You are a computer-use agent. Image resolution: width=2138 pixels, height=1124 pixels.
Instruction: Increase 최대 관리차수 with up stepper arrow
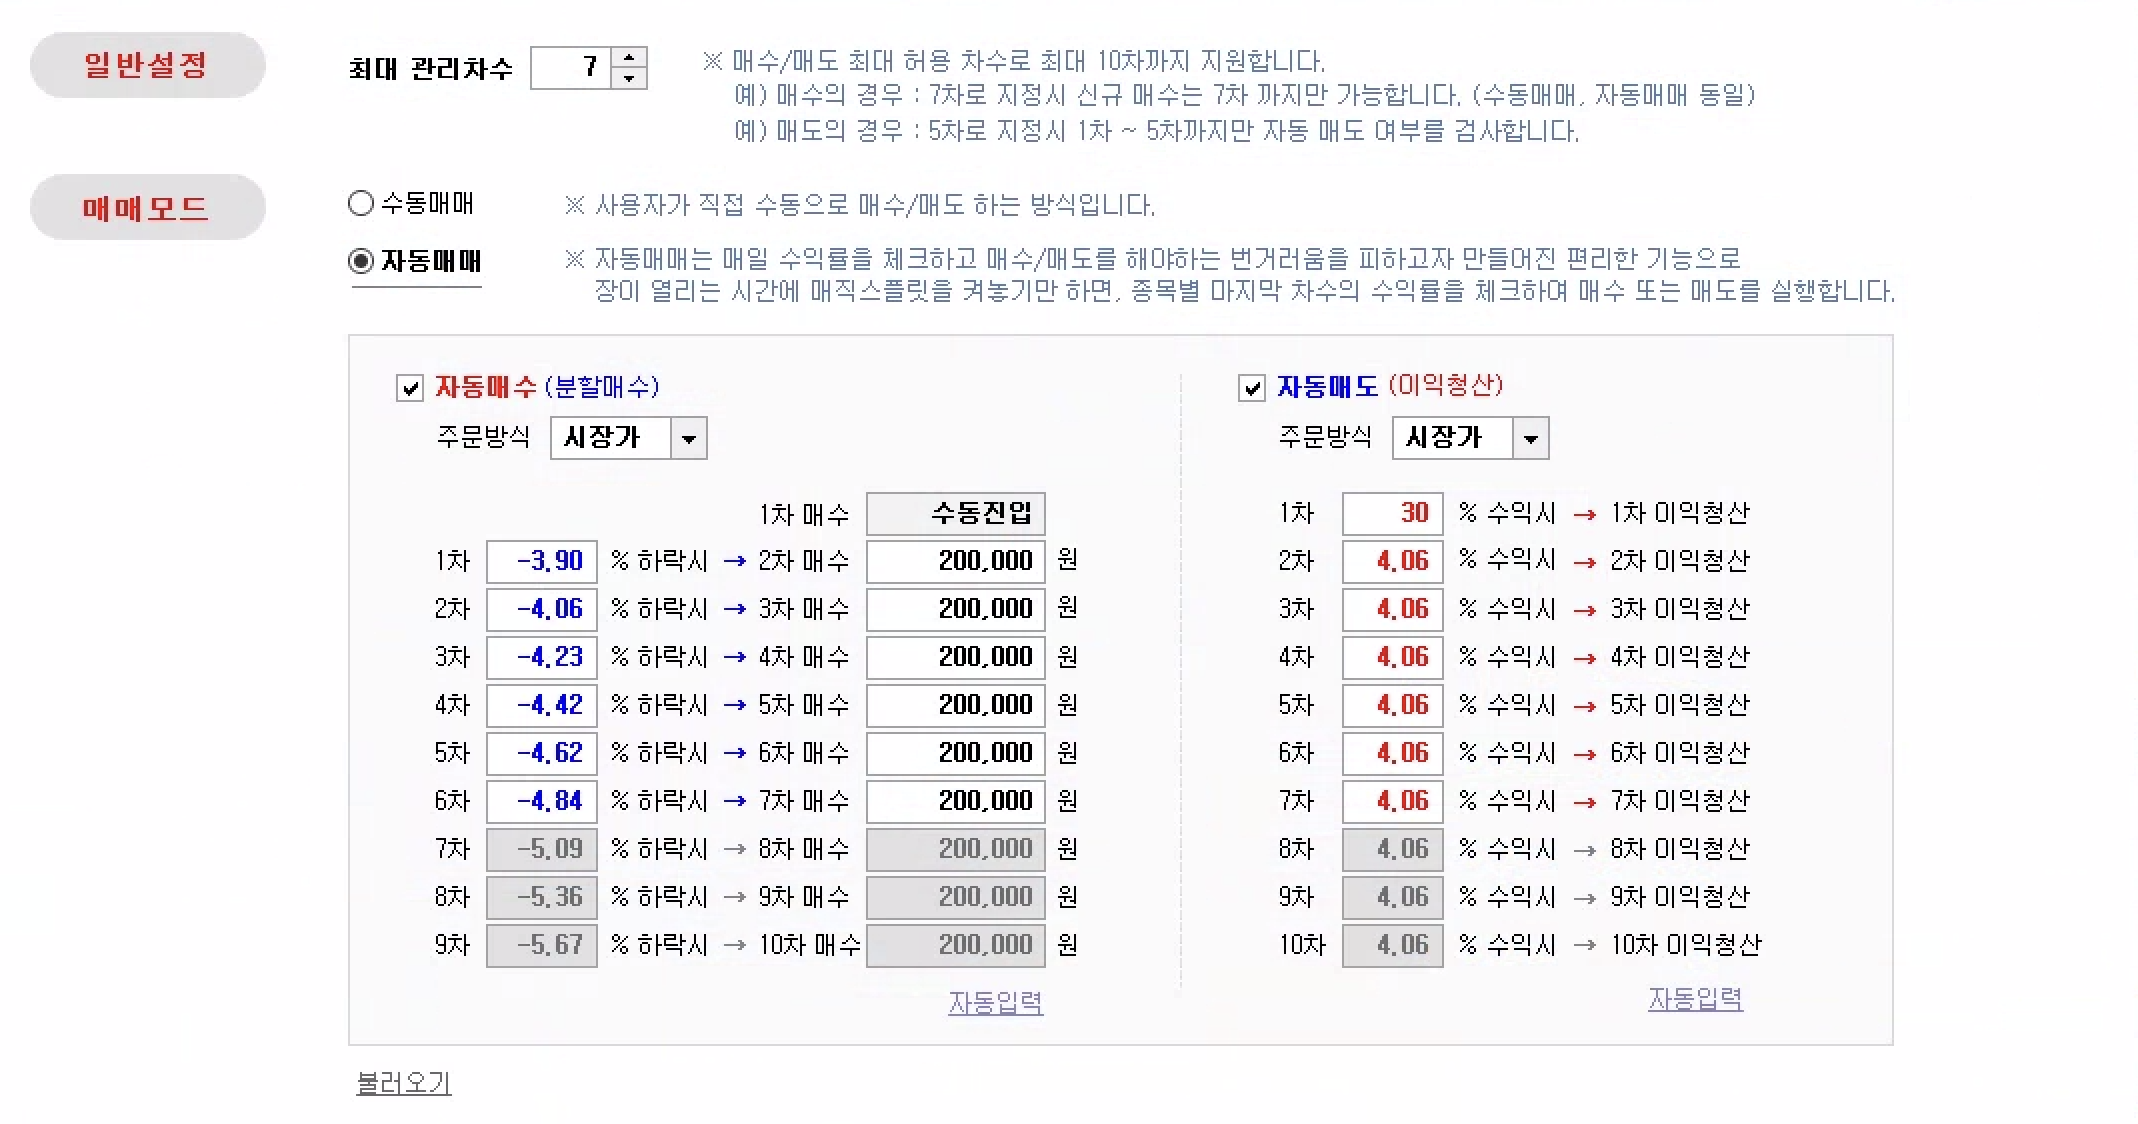pyautogui.click(x=629, y=58)
